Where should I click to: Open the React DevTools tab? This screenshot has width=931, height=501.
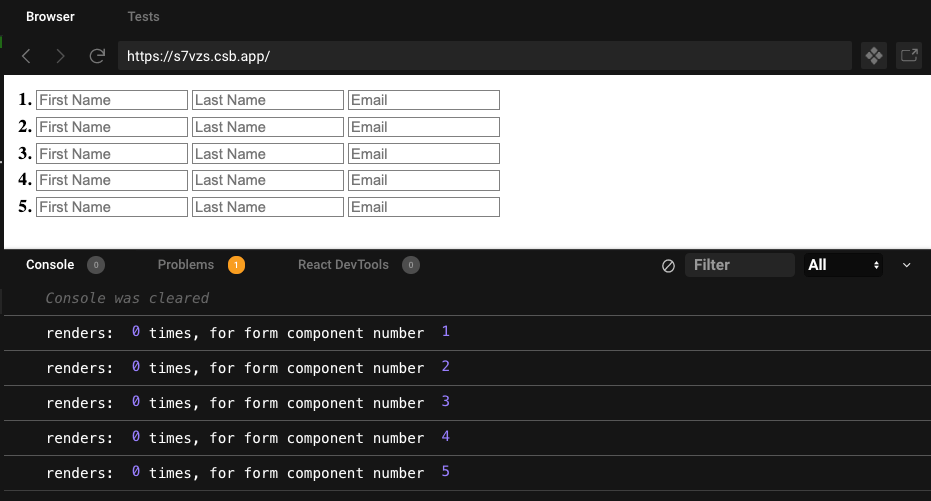pos(343,265)
